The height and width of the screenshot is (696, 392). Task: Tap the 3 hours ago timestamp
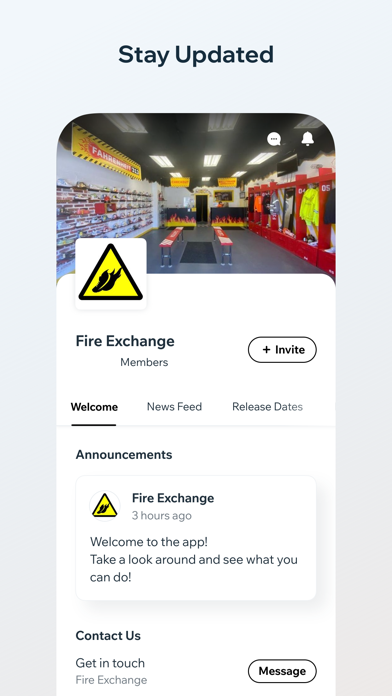point(162,516)
